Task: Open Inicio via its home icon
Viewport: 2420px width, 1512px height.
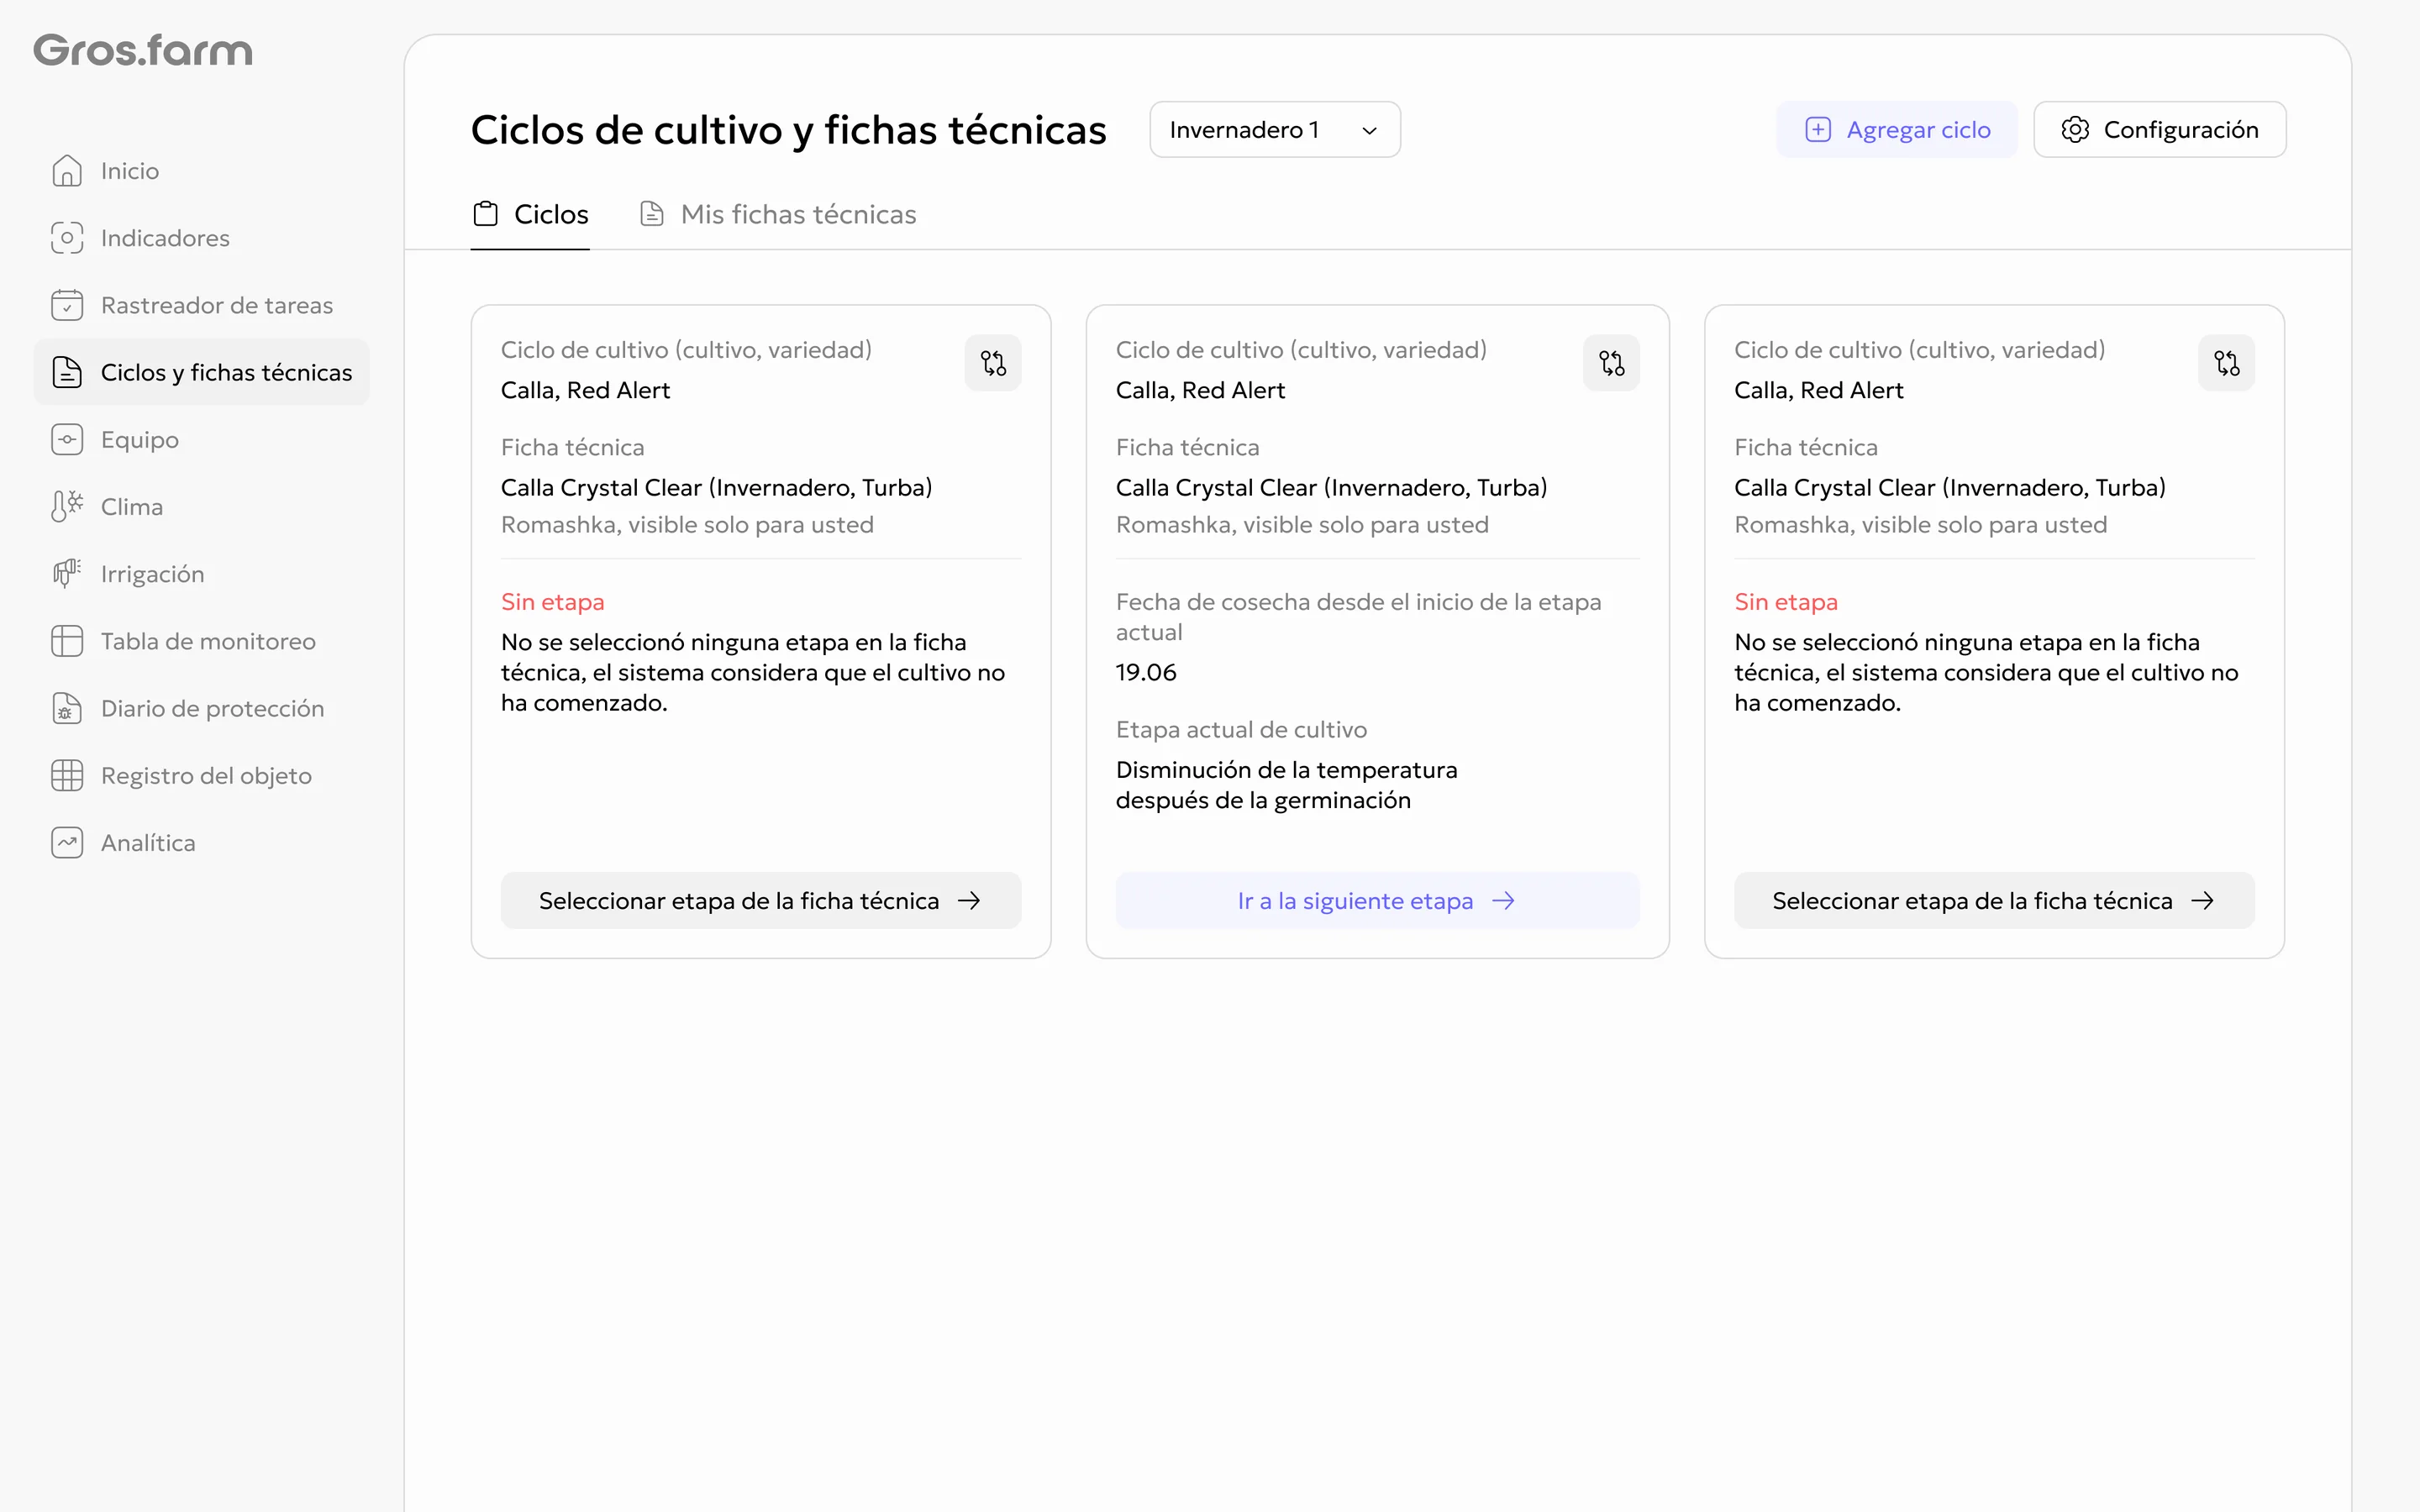Action: pos(67,171)
